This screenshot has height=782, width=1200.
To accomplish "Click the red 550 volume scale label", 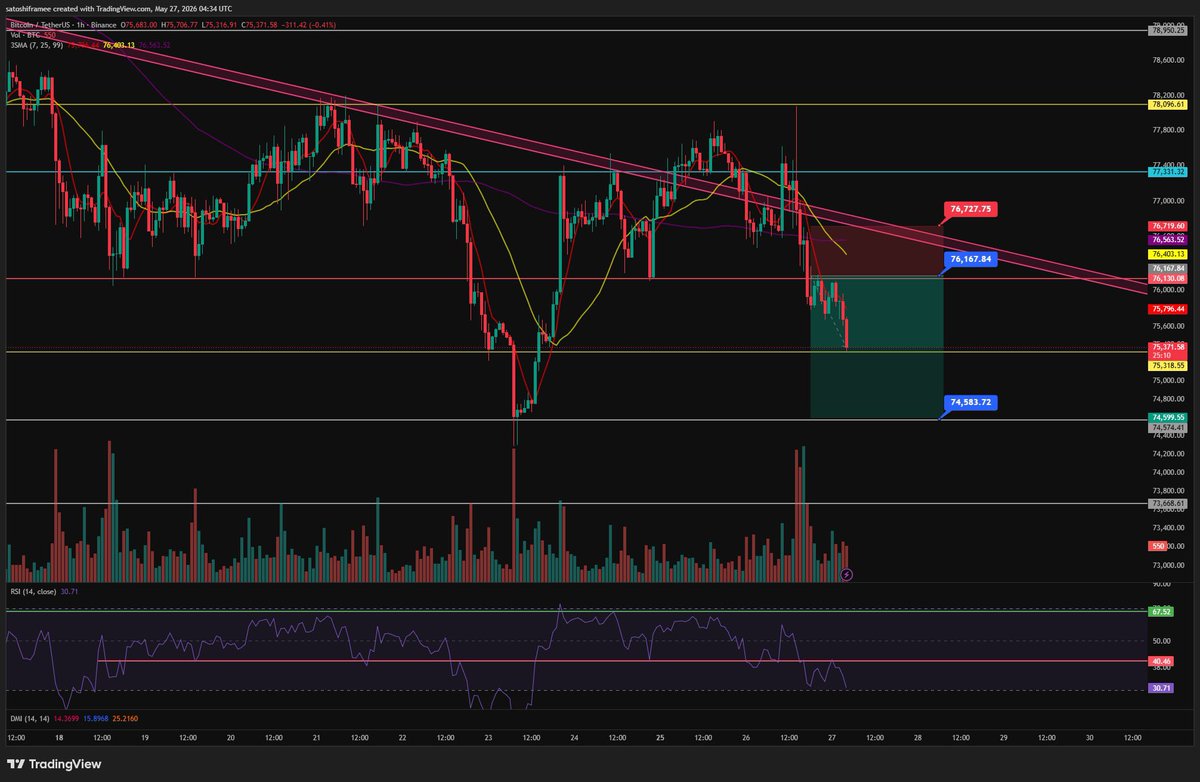I will (1158, 546).
